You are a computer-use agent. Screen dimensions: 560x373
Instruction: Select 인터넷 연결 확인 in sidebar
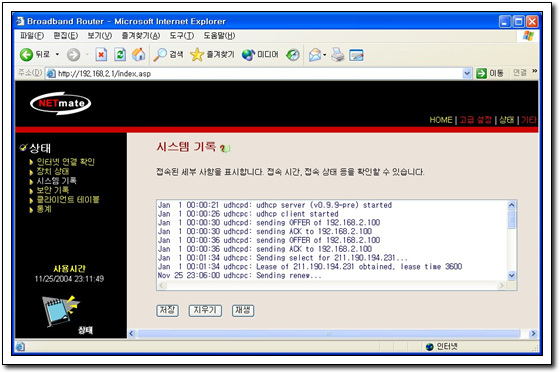[66, 162]
